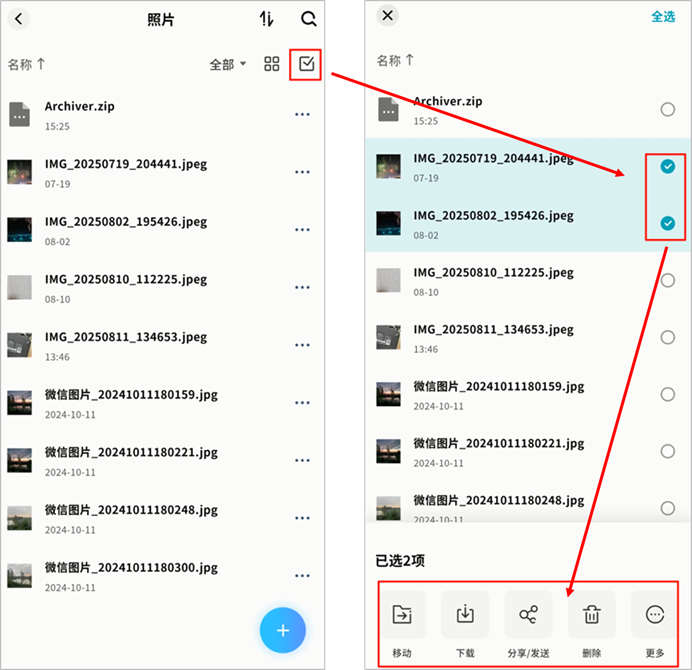Open more options for Archiver.zip in left list
This screenshot has height=670, width=692.
coord(302,115)
